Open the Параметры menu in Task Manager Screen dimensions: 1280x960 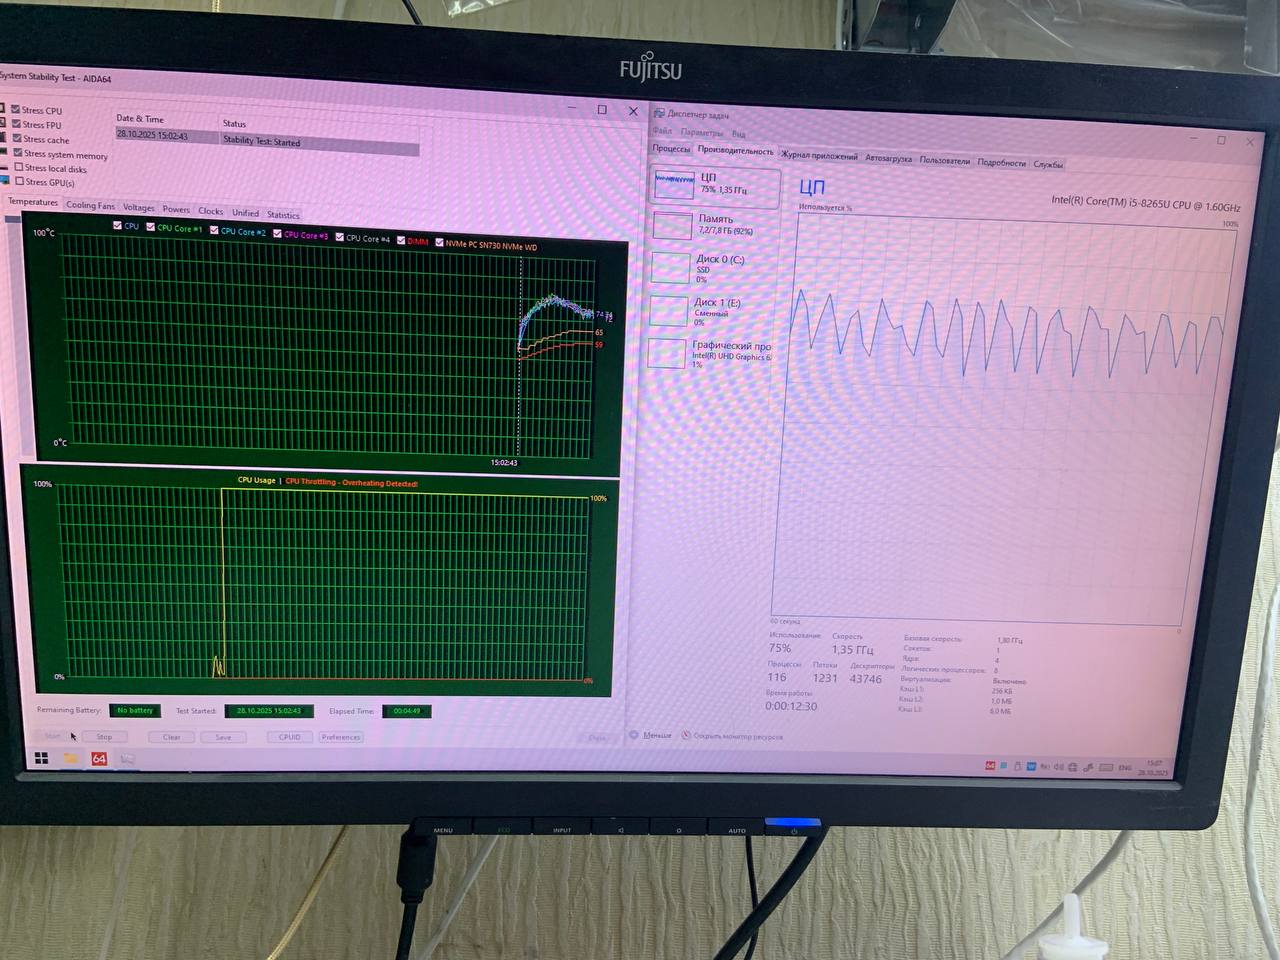coord(700,132)
